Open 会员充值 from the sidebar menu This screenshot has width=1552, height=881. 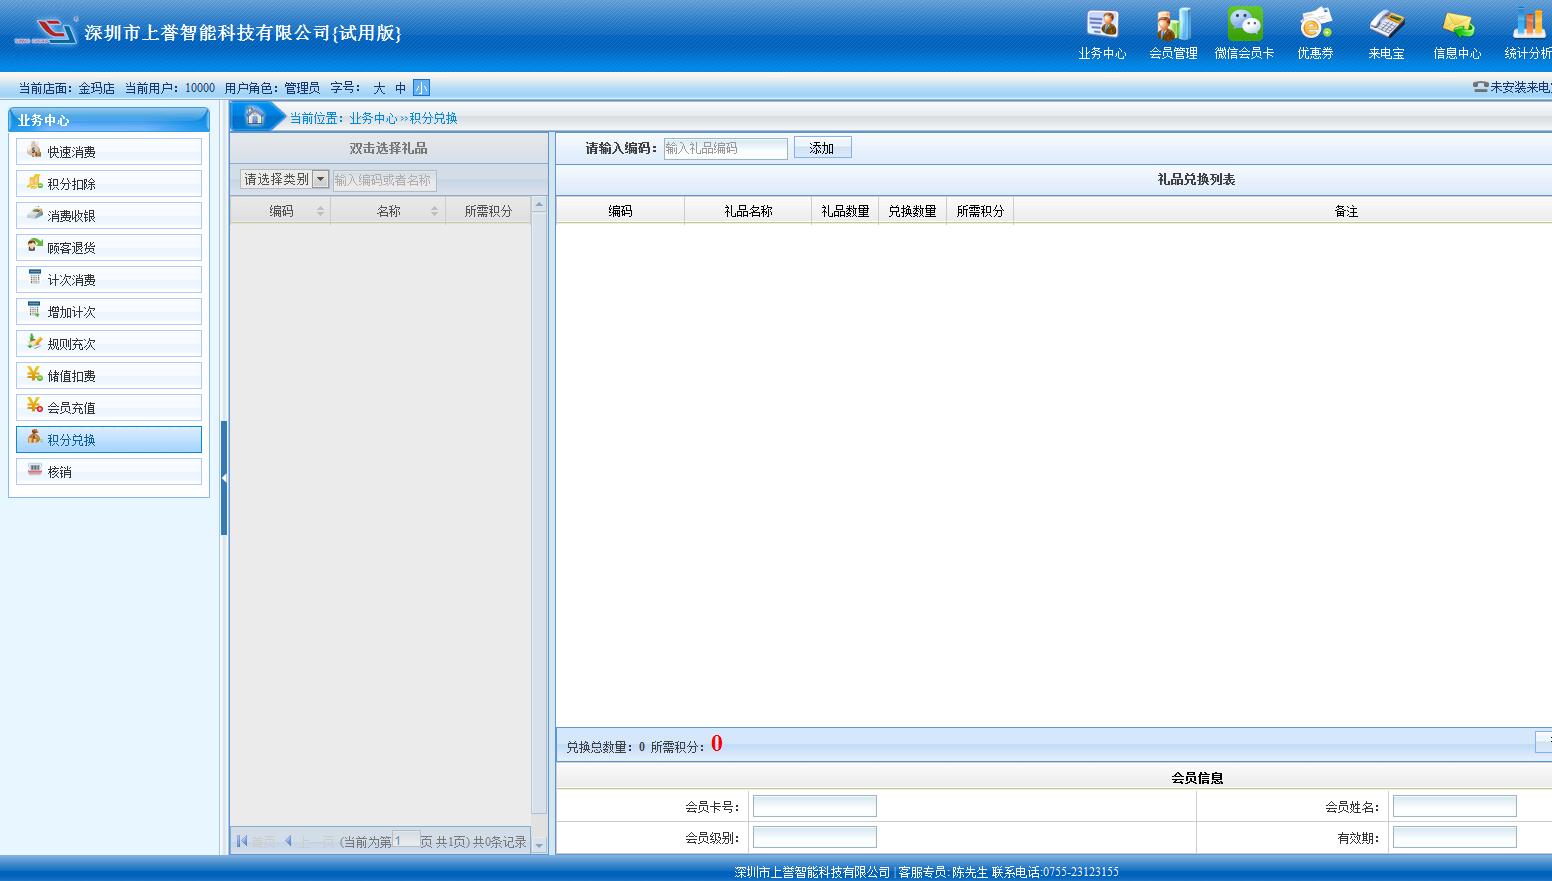pyautogui.click(x=109, y=408)
